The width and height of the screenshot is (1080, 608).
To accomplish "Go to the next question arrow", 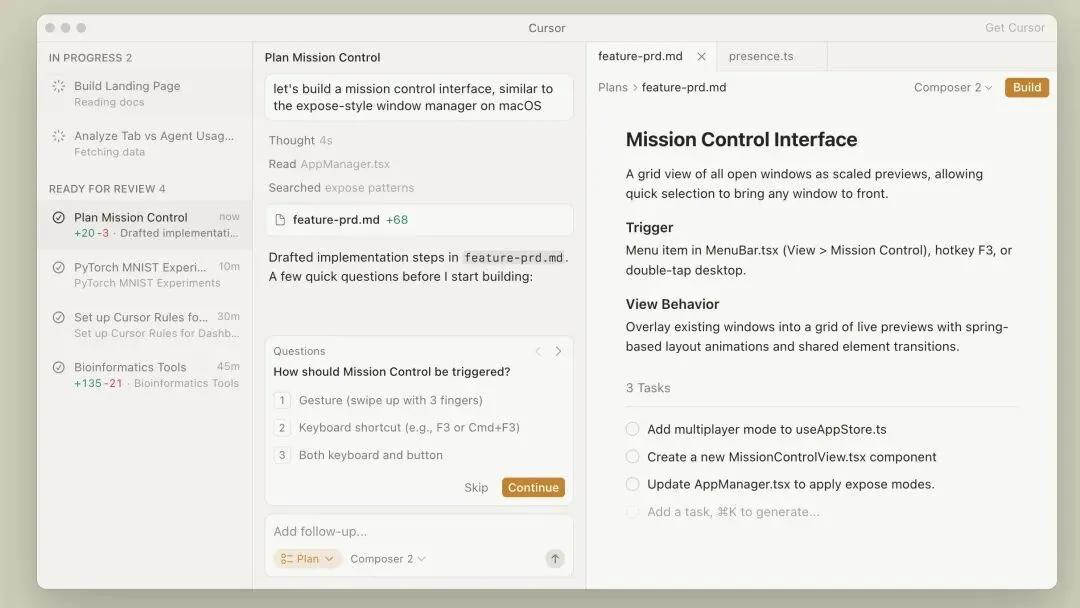I will coord(559,351).
